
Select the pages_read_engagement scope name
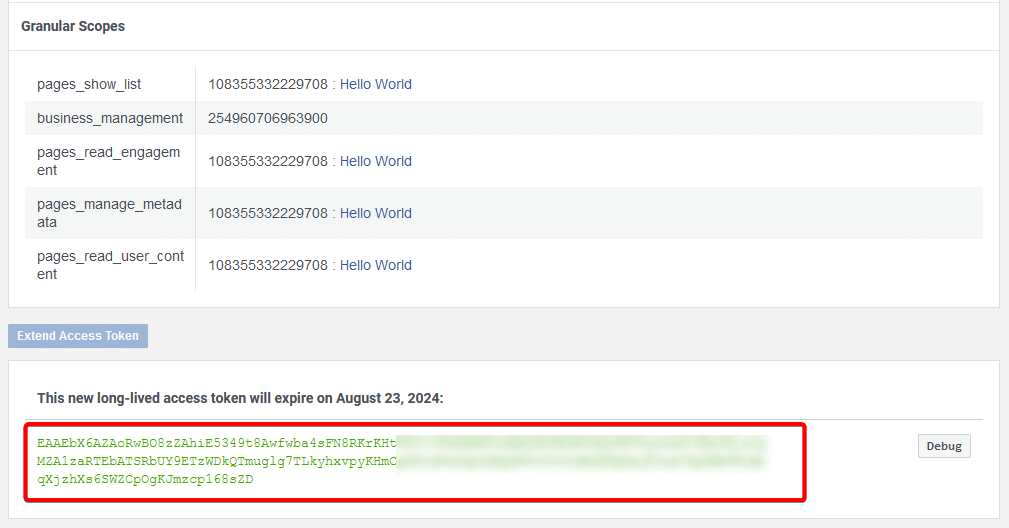pos(109,161)
